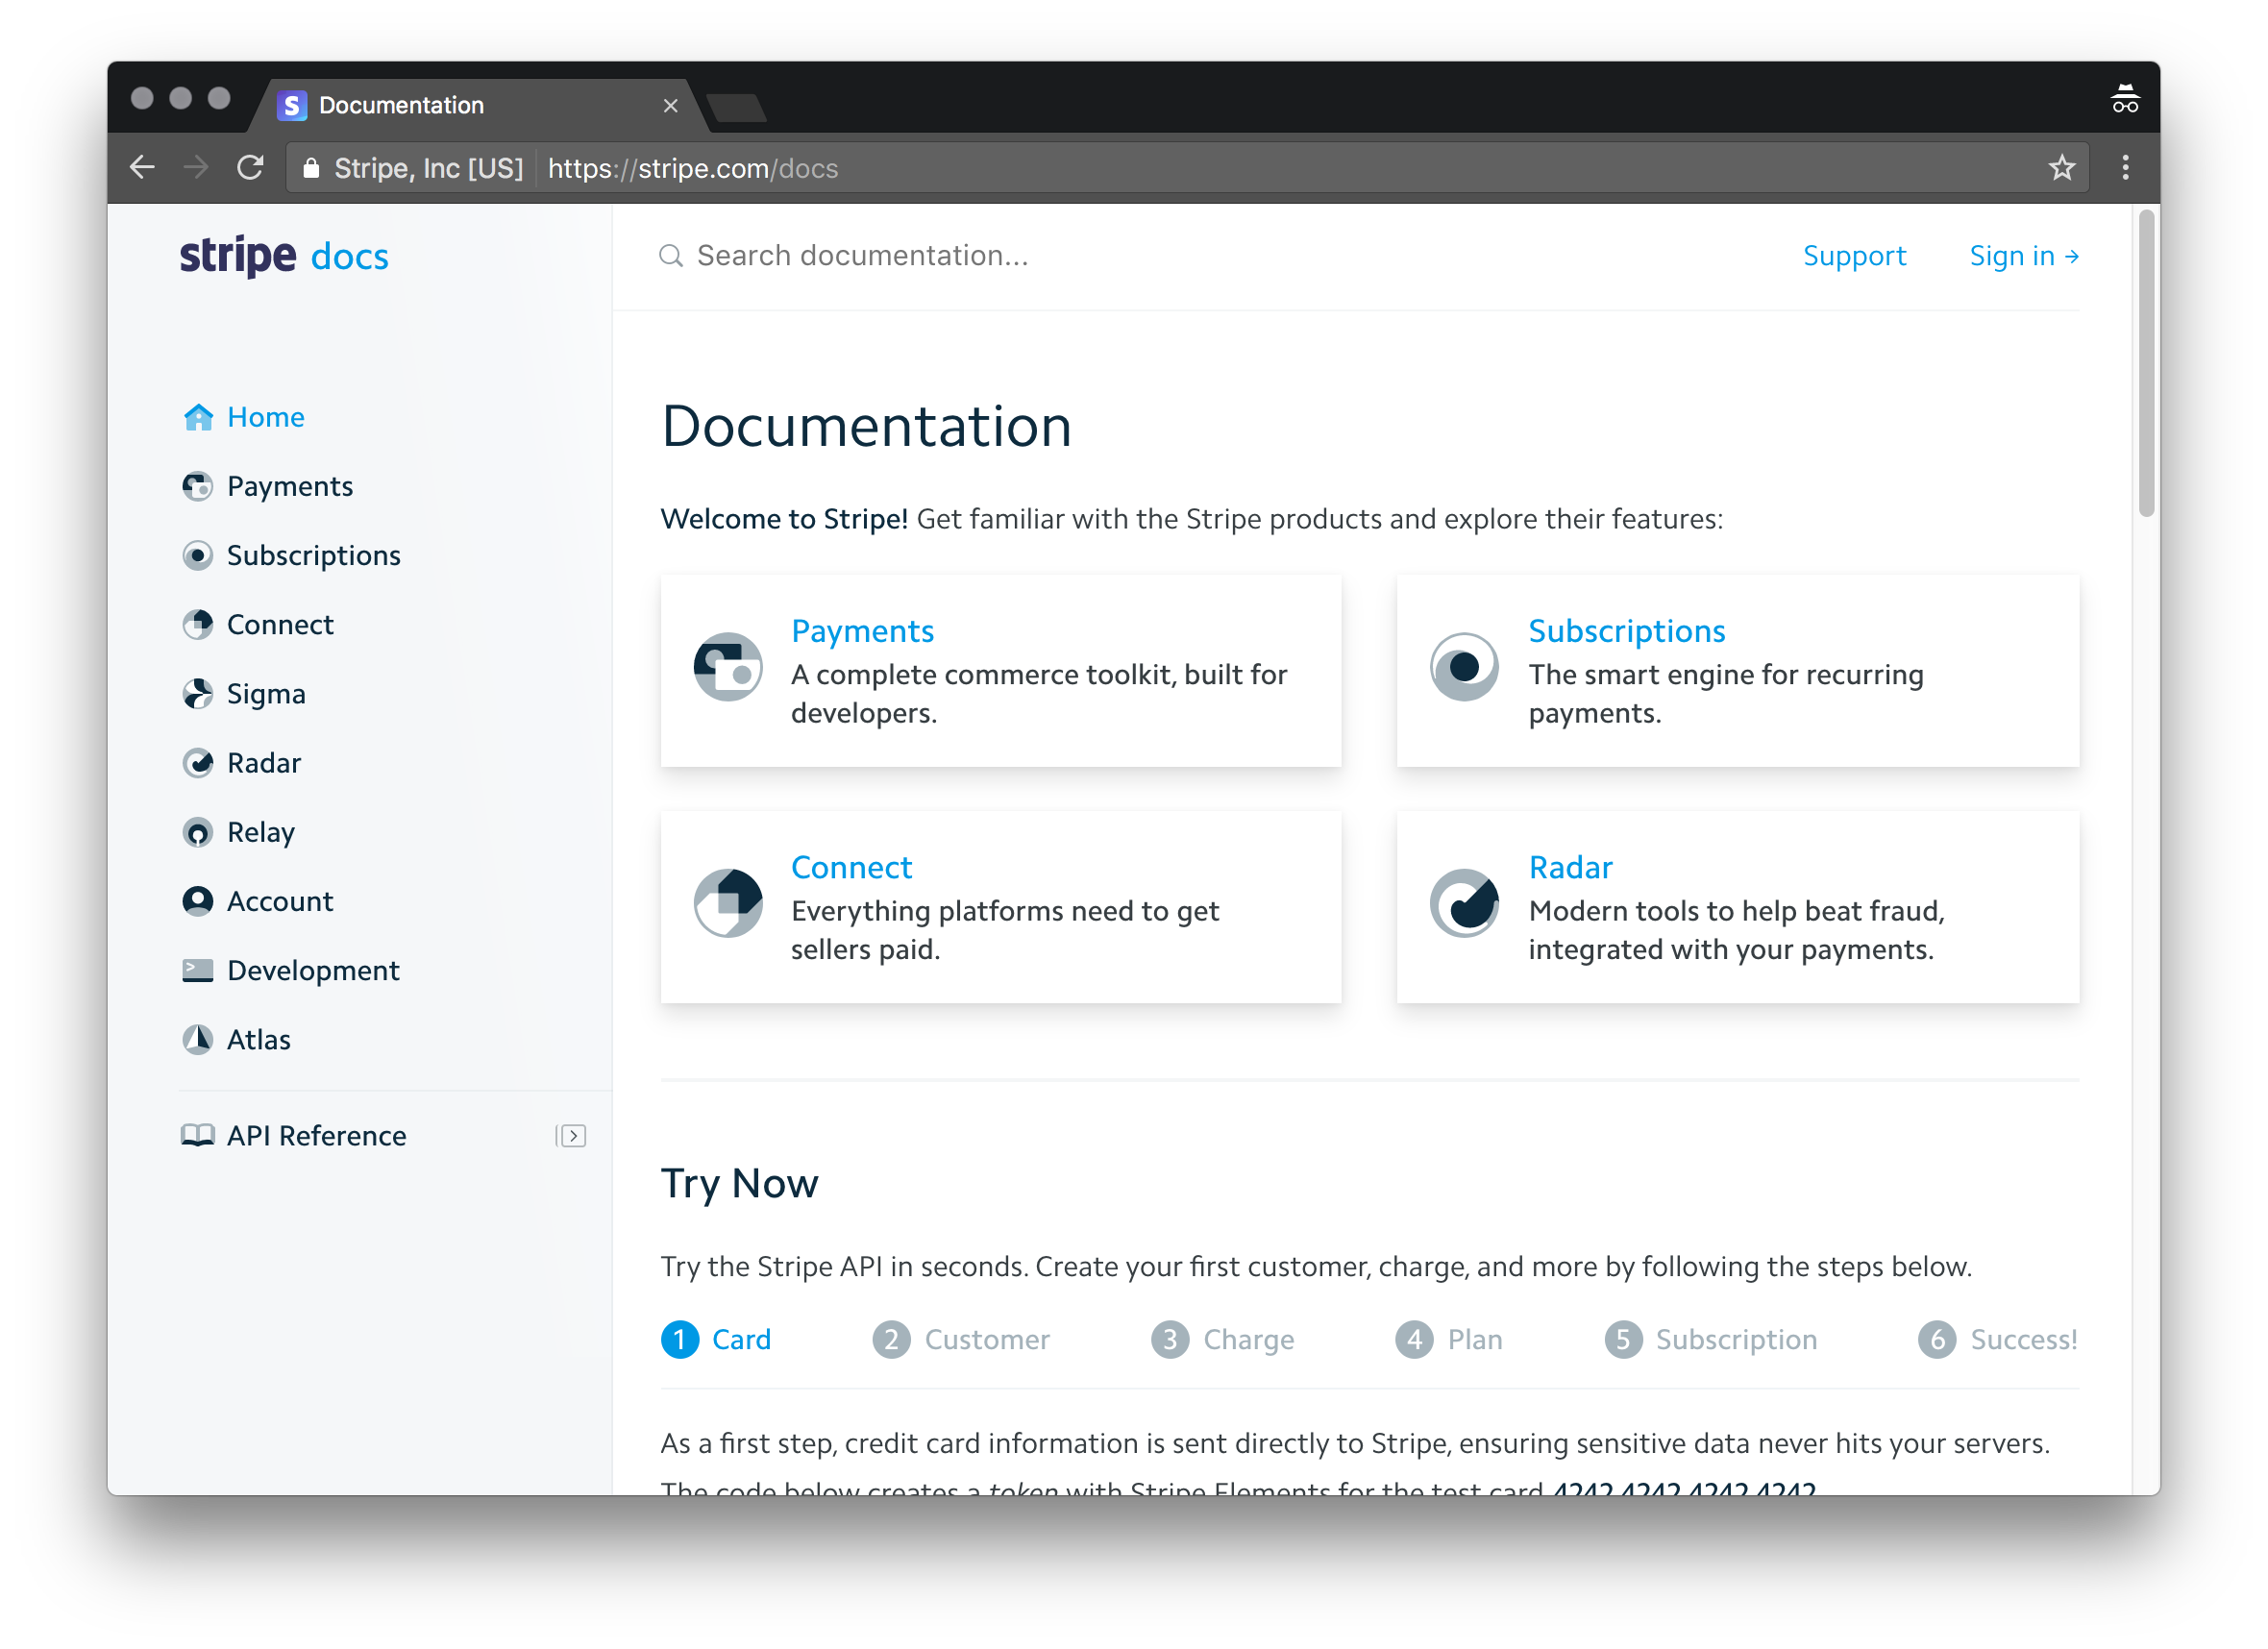This screenshot has height=1649, width=2268.
Task: Close the Documentation tab
Action: coord(670,105)
